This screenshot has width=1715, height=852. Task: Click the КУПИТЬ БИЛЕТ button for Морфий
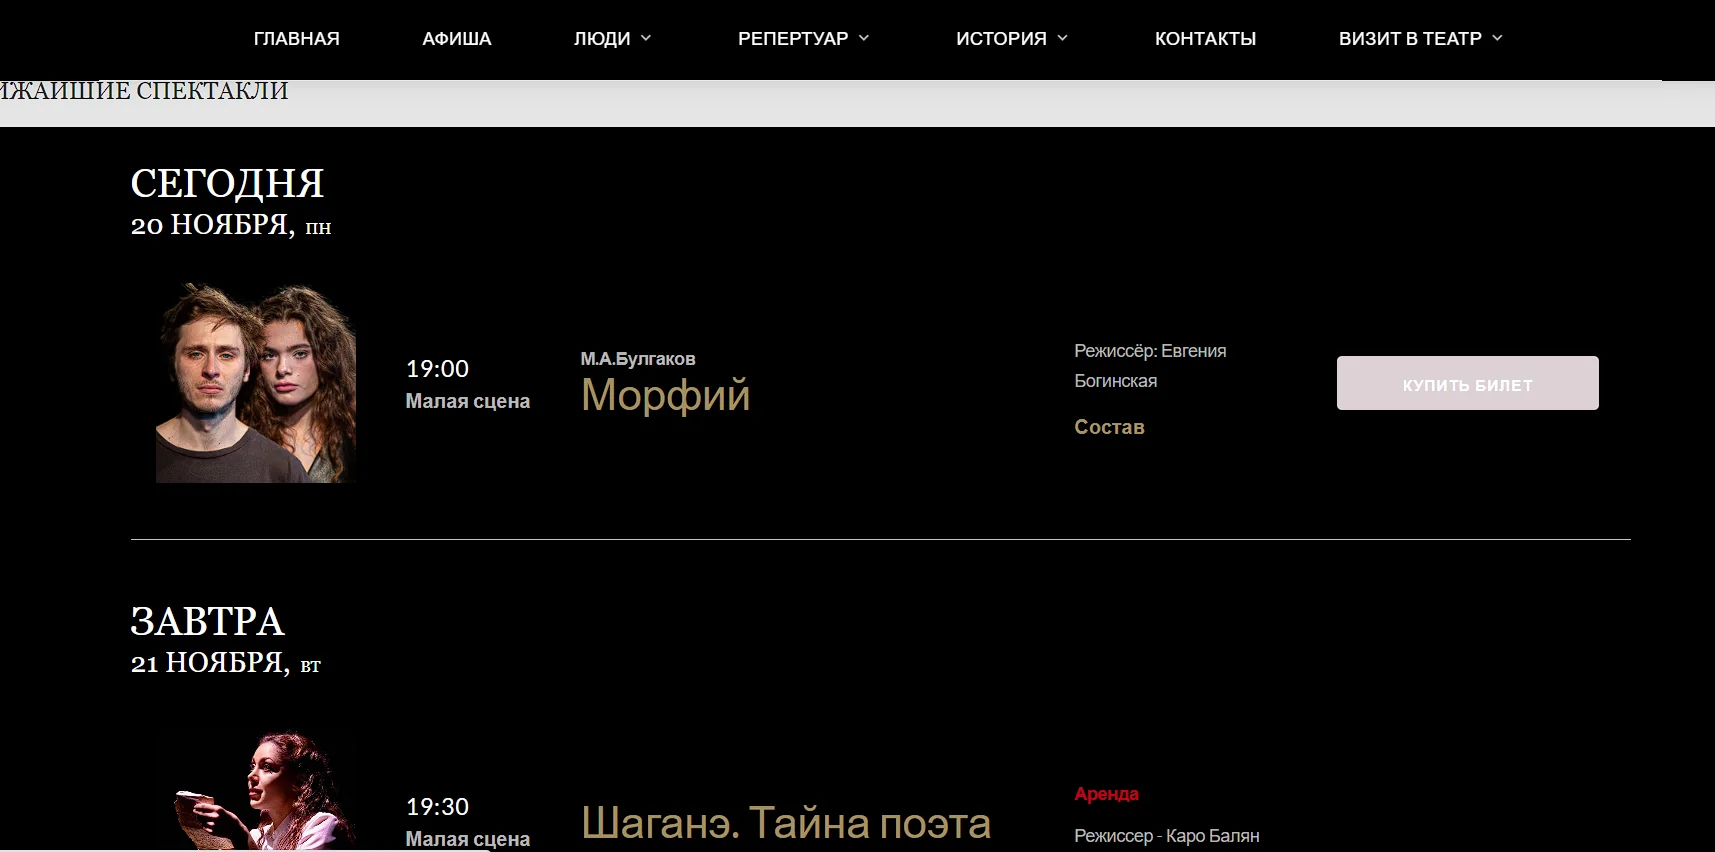[1467, 383]
